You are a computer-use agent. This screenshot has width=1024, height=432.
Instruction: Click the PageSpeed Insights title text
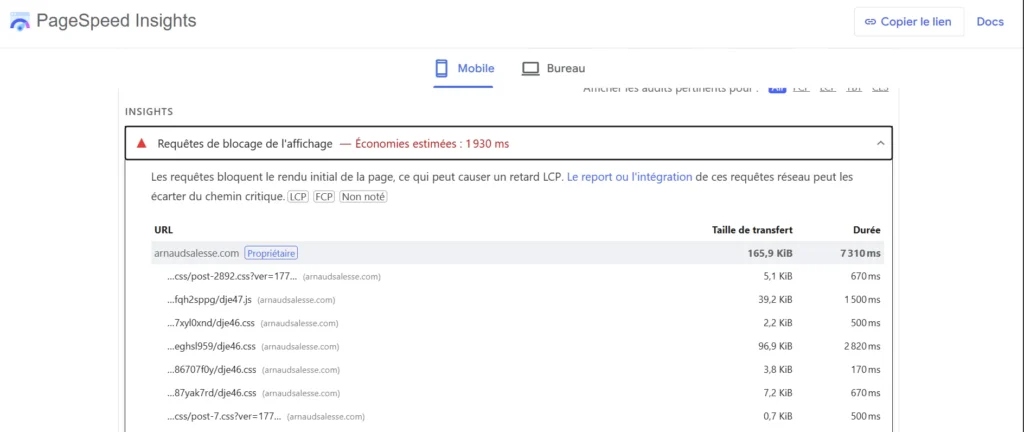point(116,21)
